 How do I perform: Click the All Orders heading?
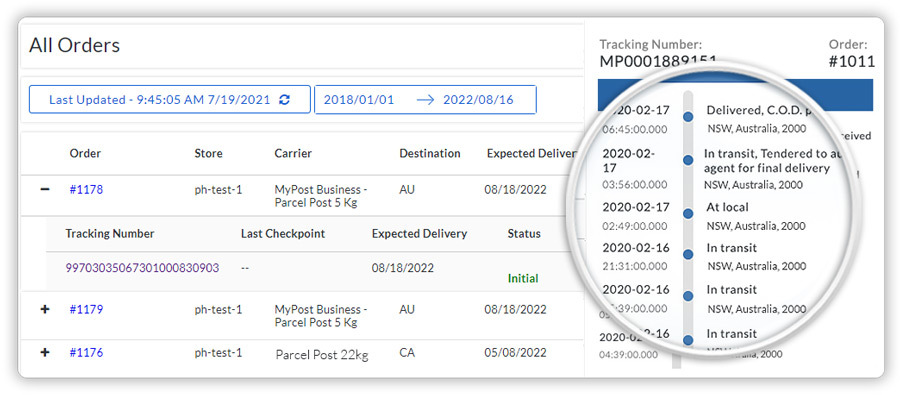pyautogui.click(x=75, y=45)
